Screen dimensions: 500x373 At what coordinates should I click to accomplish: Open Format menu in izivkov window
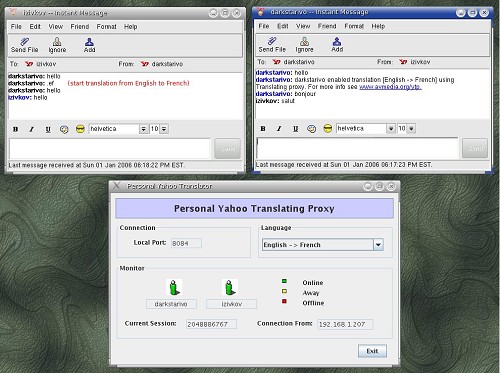click(x=106, y=26)
